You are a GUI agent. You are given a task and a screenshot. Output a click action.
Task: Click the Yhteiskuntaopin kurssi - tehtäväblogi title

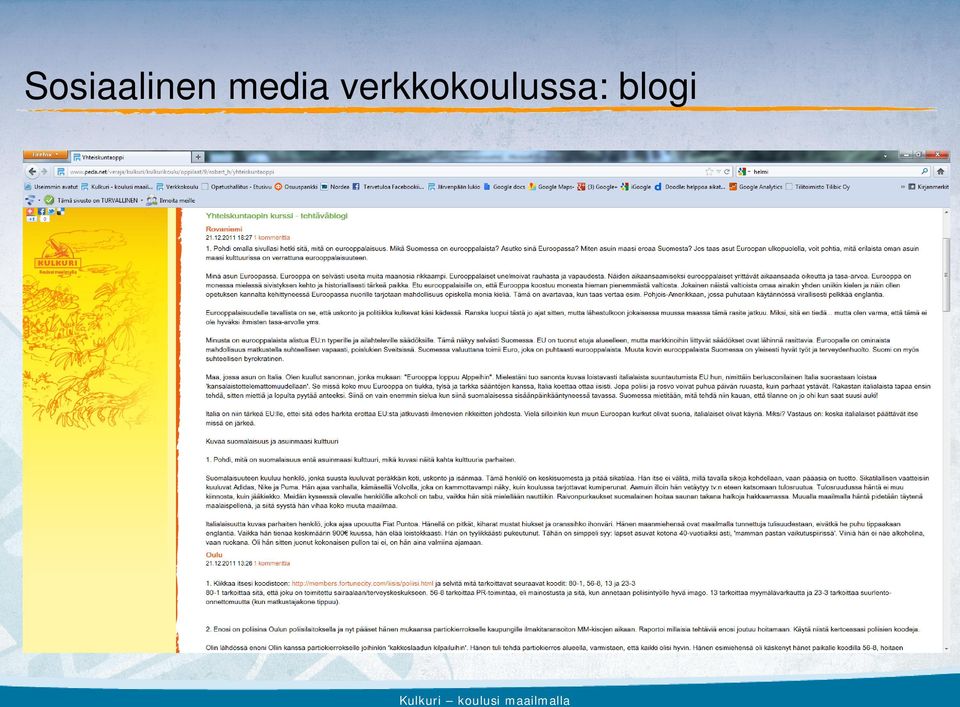tap(277, 215)
